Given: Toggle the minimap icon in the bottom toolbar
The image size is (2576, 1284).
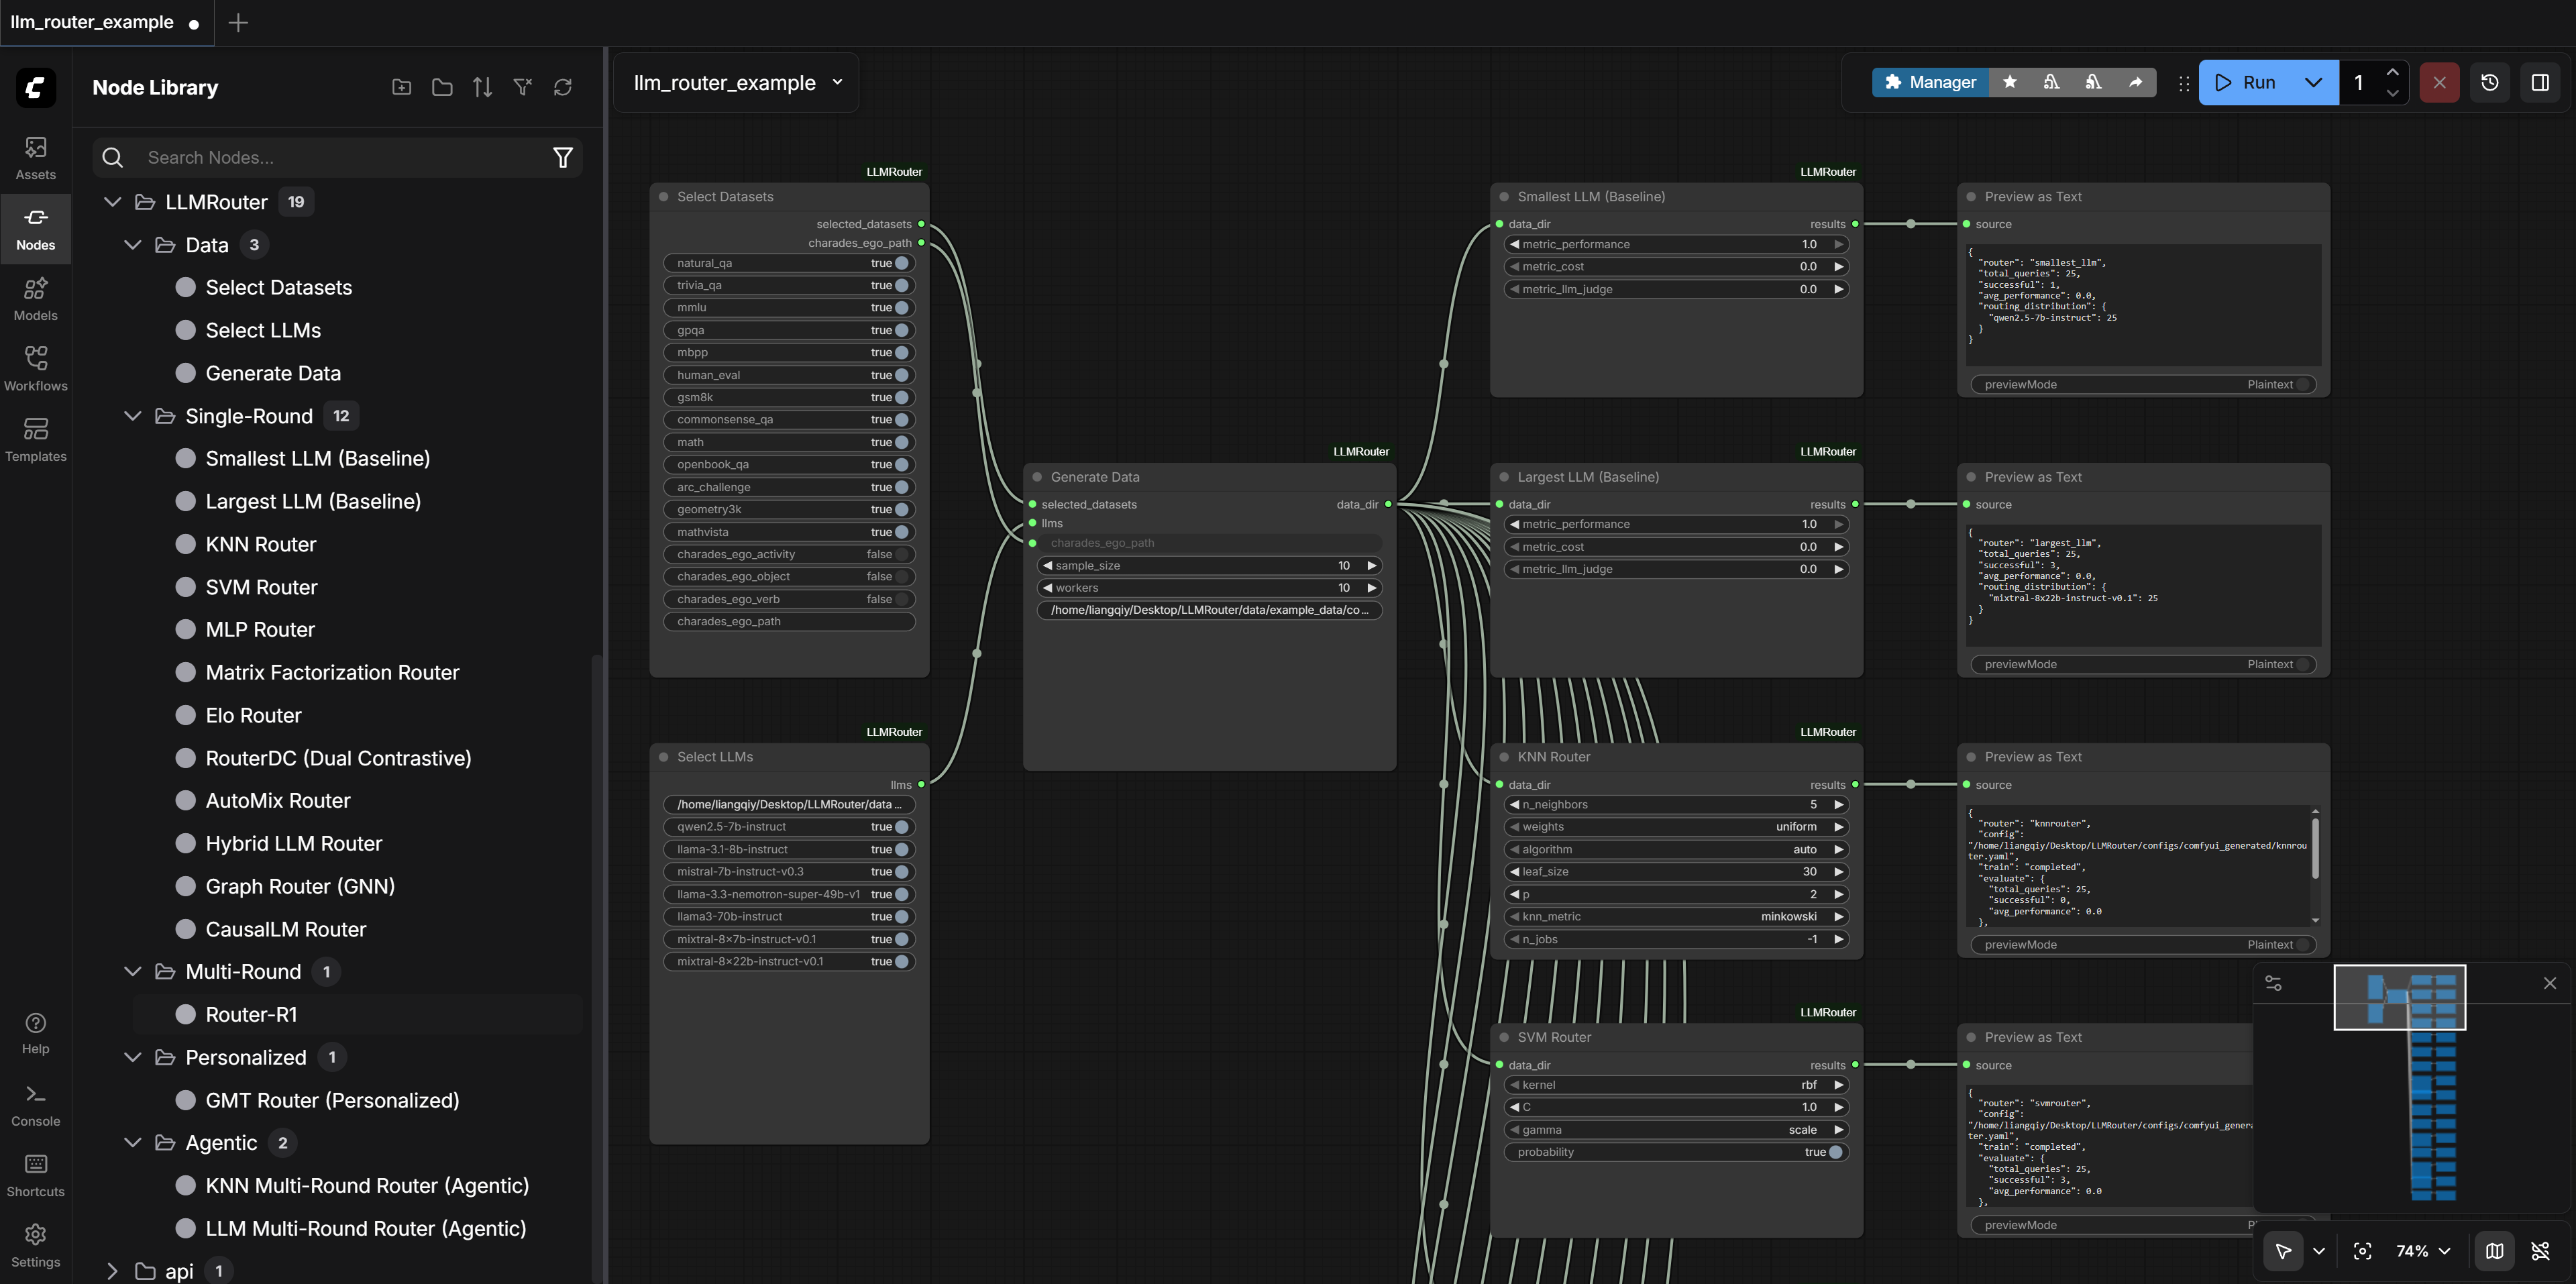Looking at the screenshot, I should click(2494, 1251).
